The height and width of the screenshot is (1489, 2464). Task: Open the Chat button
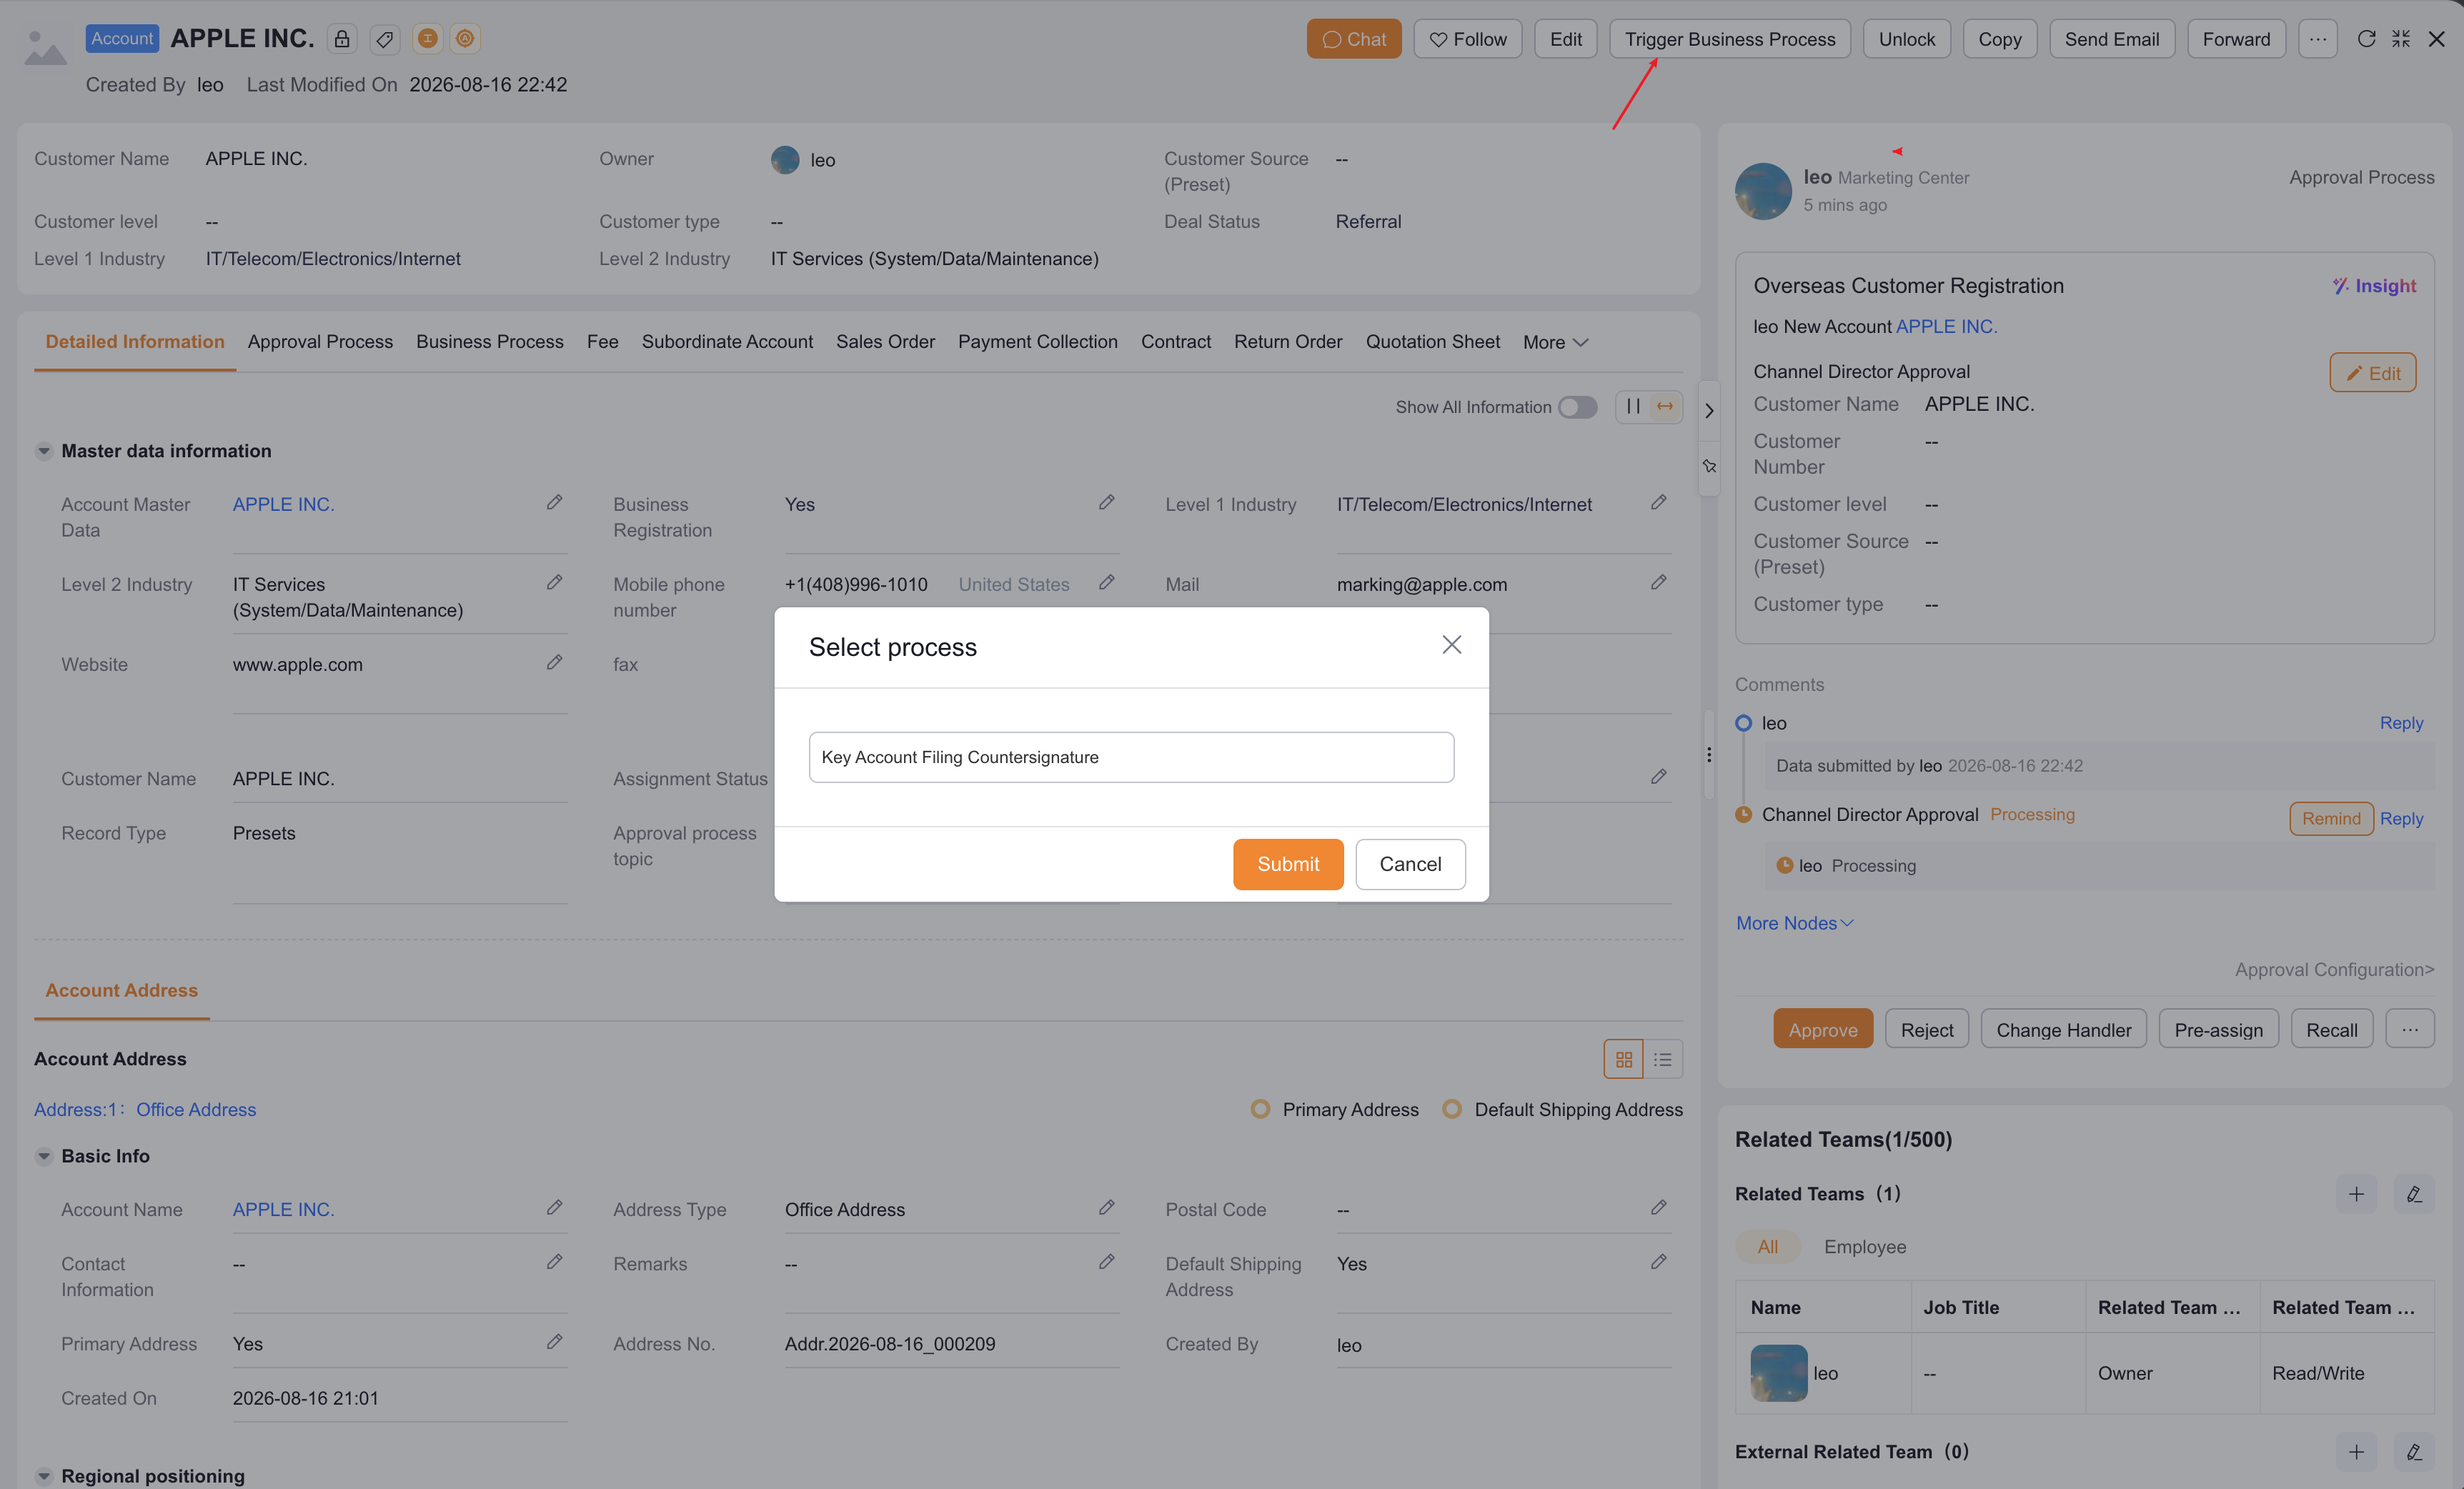tap(1354, 39)
